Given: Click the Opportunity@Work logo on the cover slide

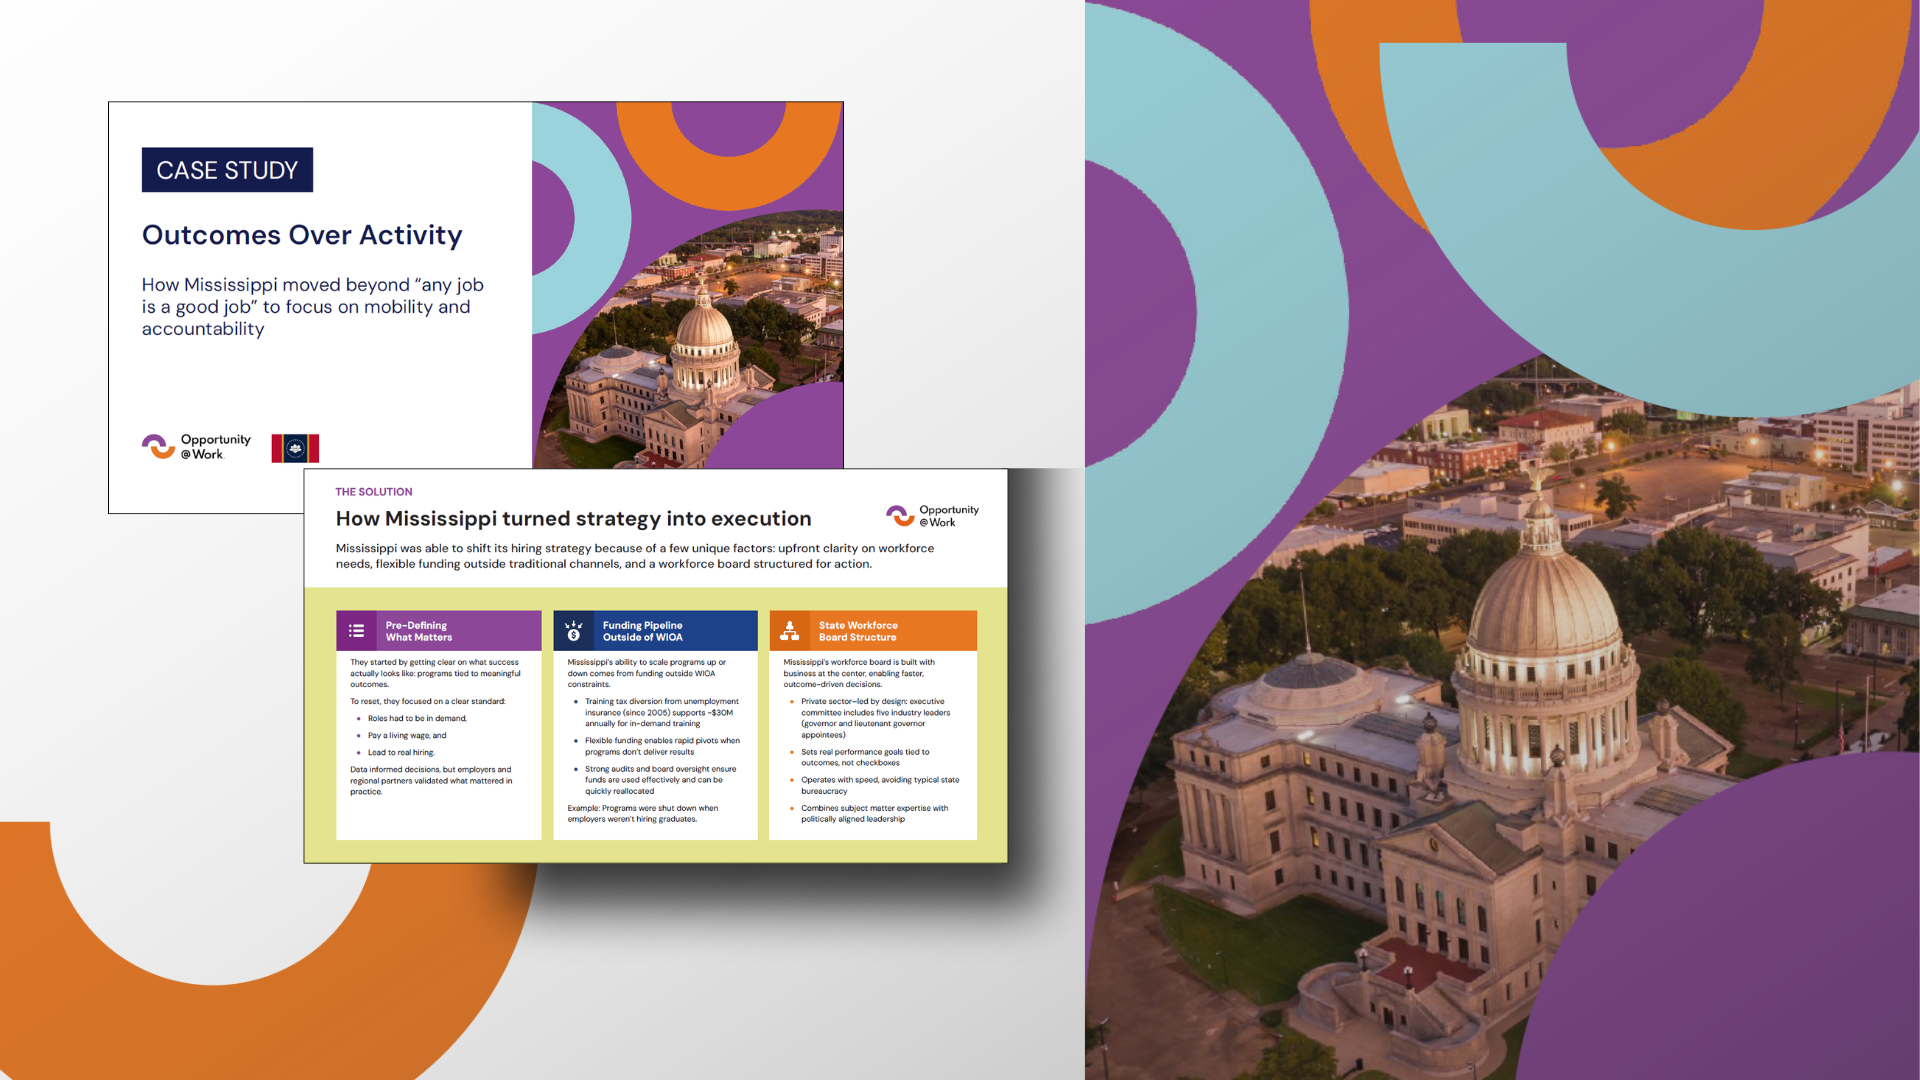Looking at the screenshot, I should click(x=197, y=447).
